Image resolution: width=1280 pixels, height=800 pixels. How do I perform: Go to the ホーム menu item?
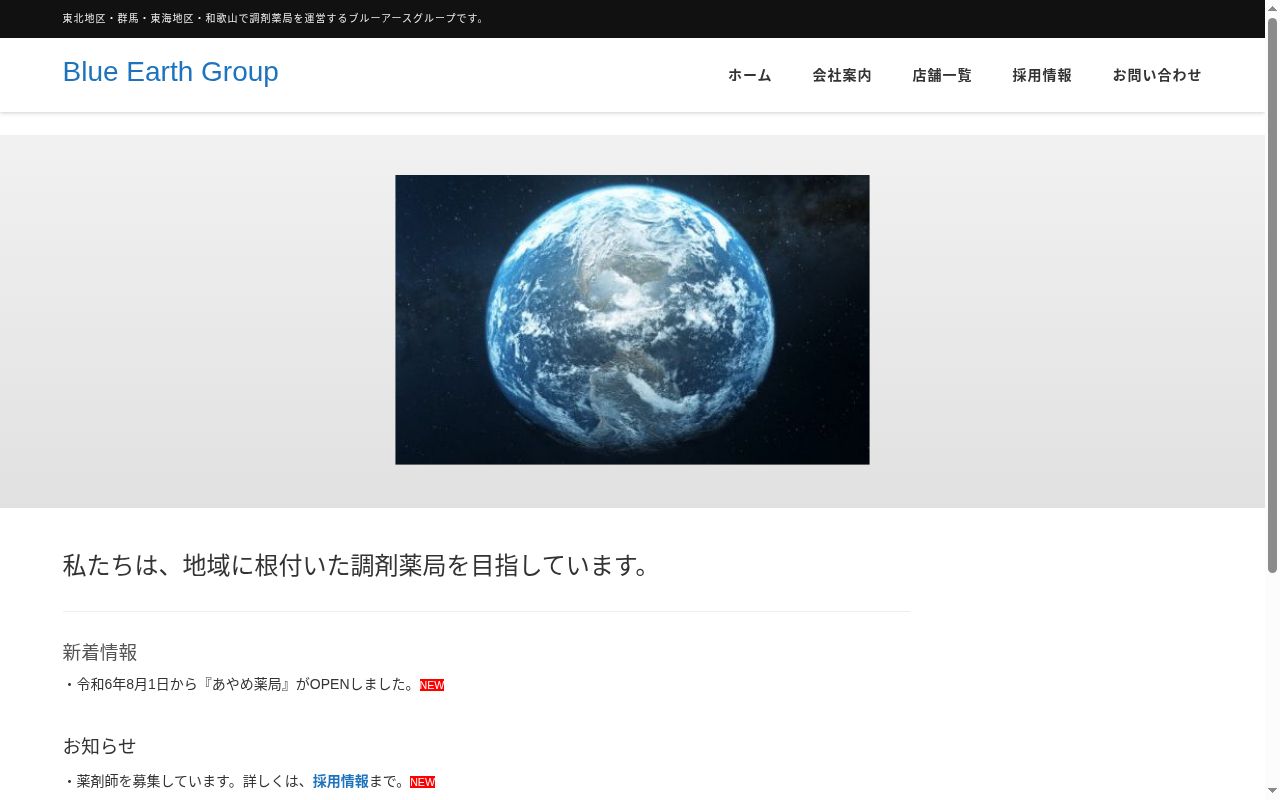pos(750,75)
